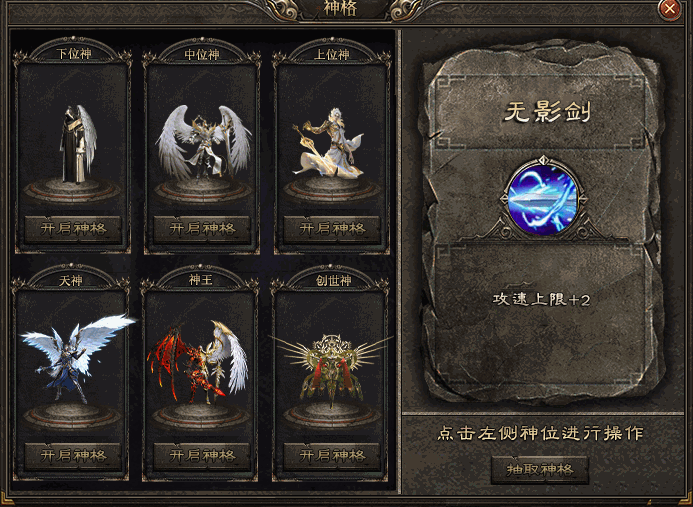The width and height of the screenshot is (693, 507).
Task: Click 开启神格 under 中位神
Action: click(202, 229)
